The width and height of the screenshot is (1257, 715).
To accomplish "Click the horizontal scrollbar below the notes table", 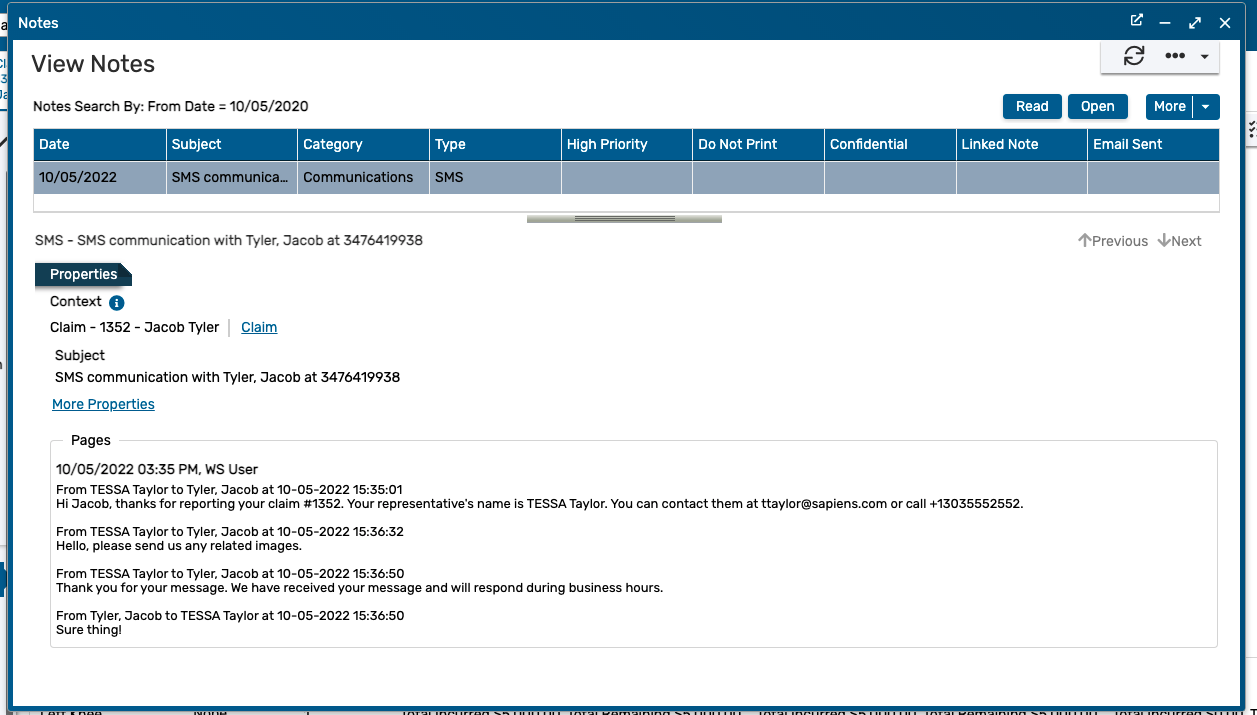I will [x=623, y=218].
